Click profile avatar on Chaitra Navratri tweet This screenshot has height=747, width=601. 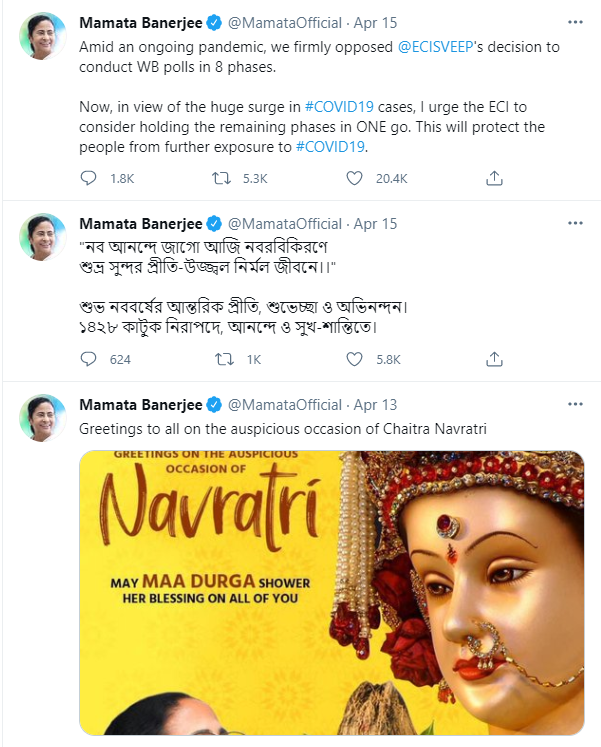click(x=43, y=418)
